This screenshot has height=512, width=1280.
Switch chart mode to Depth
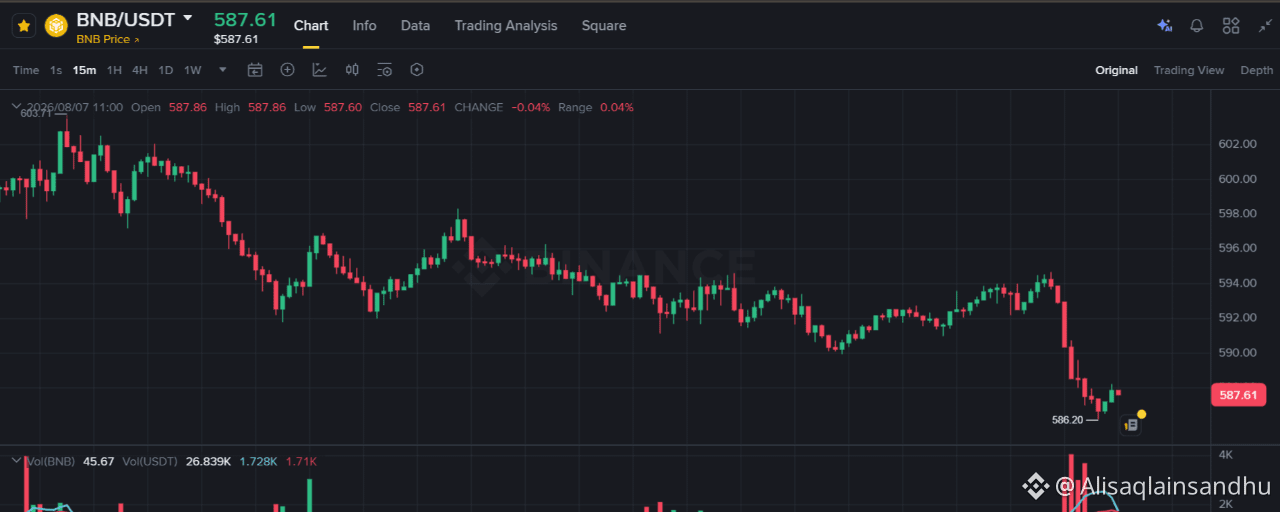(1257, 70)
